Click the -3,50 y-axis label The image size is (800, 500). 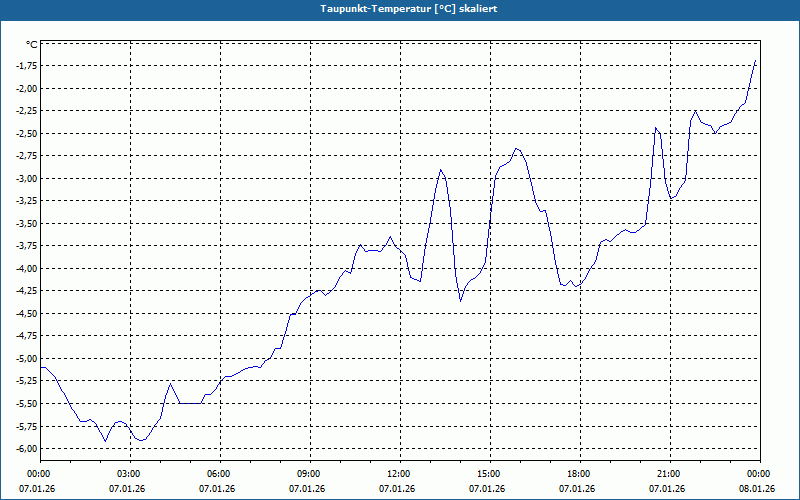[x=28, y=223]
